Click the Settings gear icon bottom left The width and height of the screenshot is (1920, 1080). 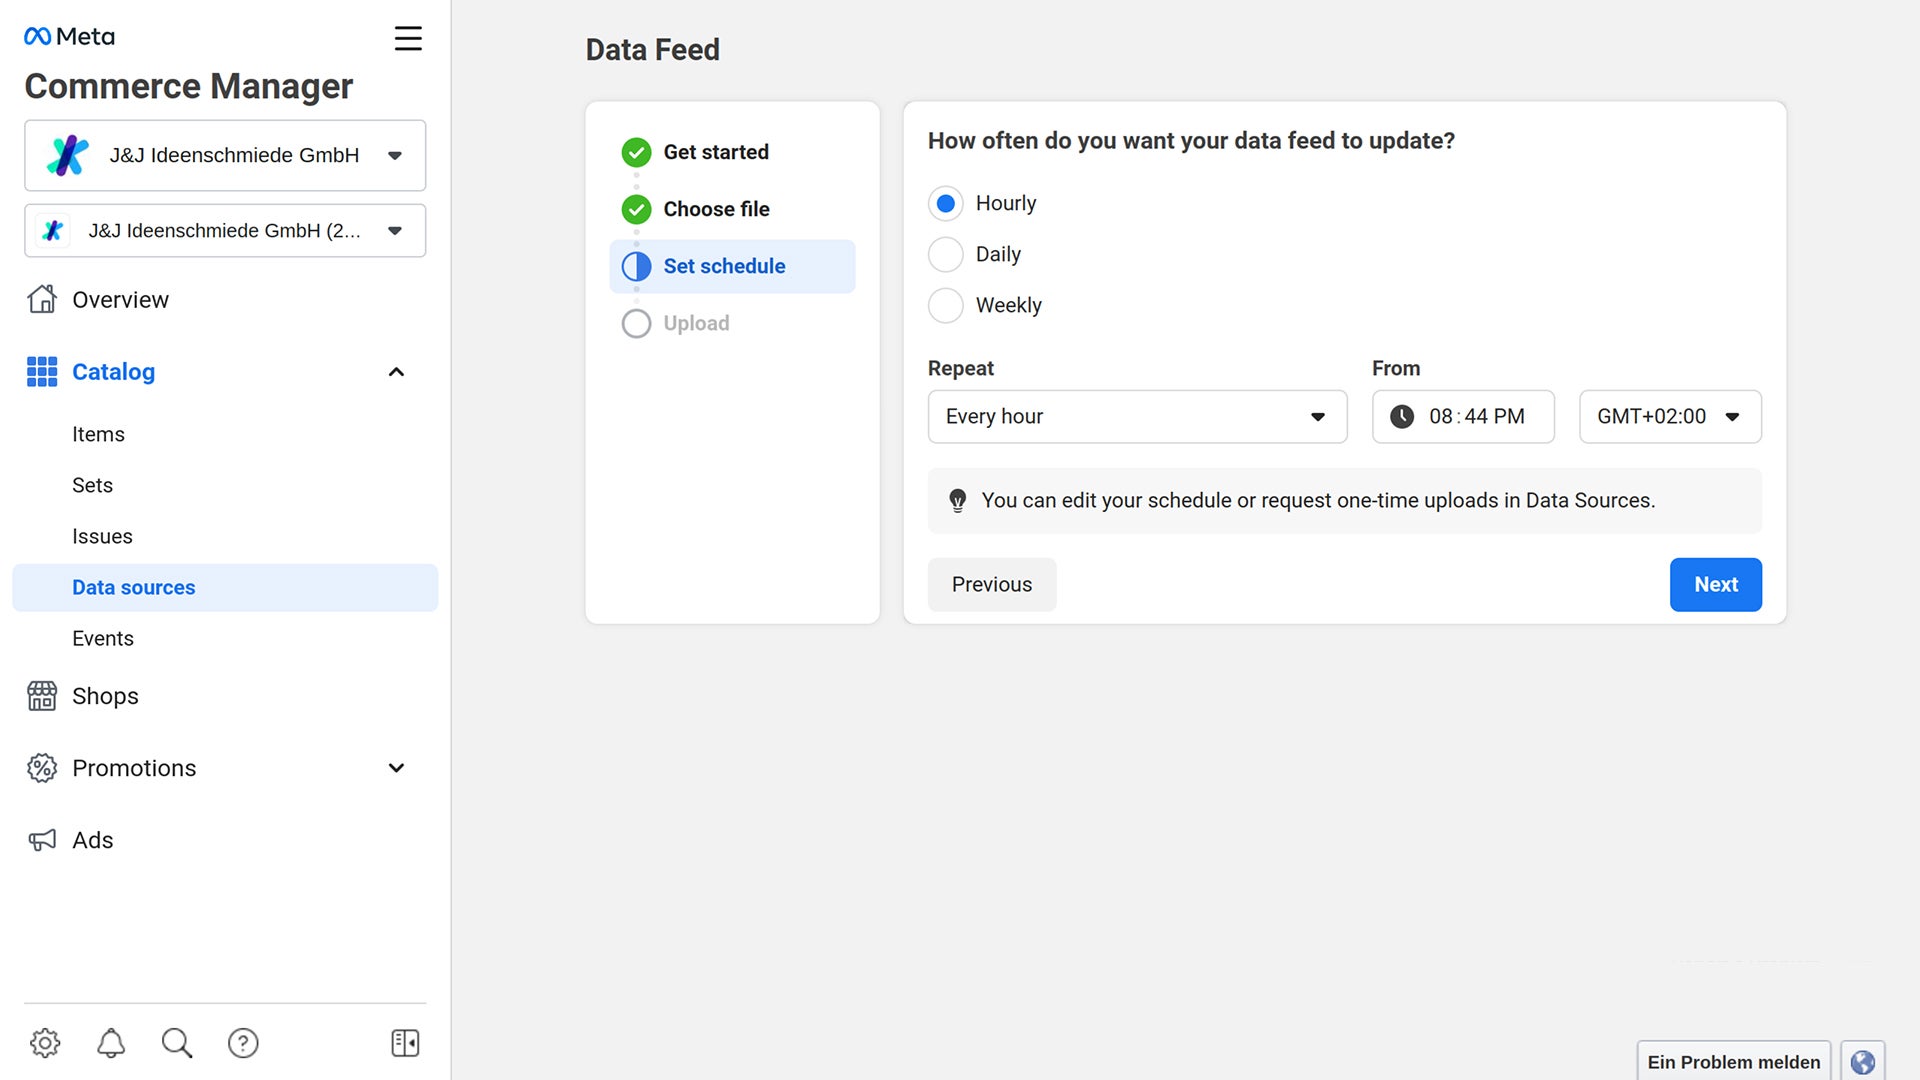pos(44,1043)
